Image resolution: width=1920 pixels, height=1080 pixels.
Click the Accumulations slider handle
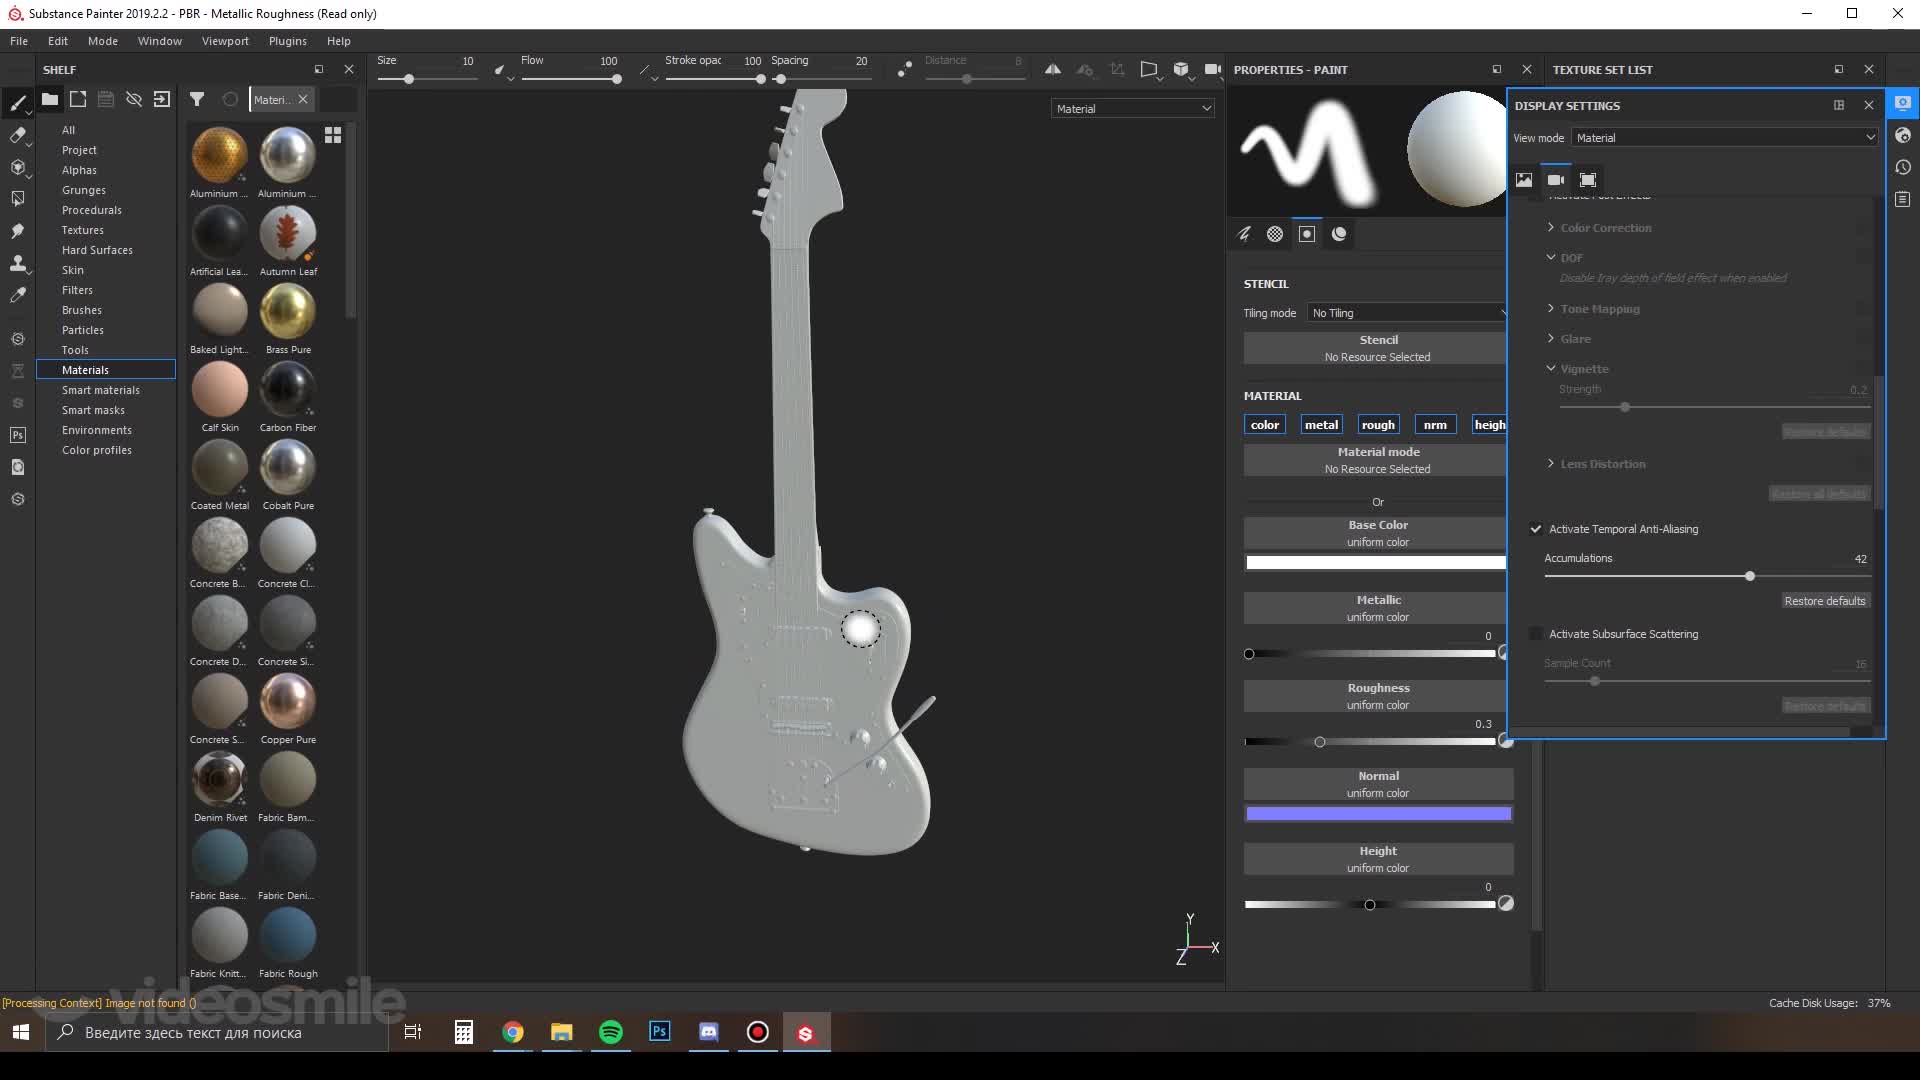[1750, 576]
